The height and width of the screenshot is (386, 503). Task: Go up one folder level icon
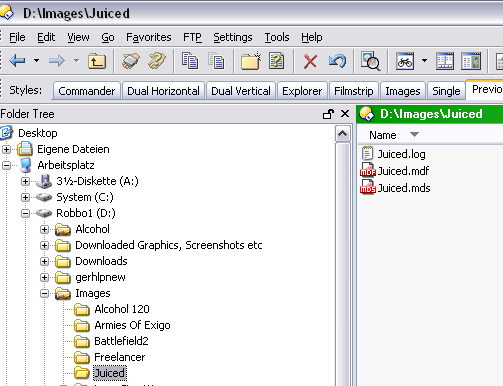coord(97,61)
